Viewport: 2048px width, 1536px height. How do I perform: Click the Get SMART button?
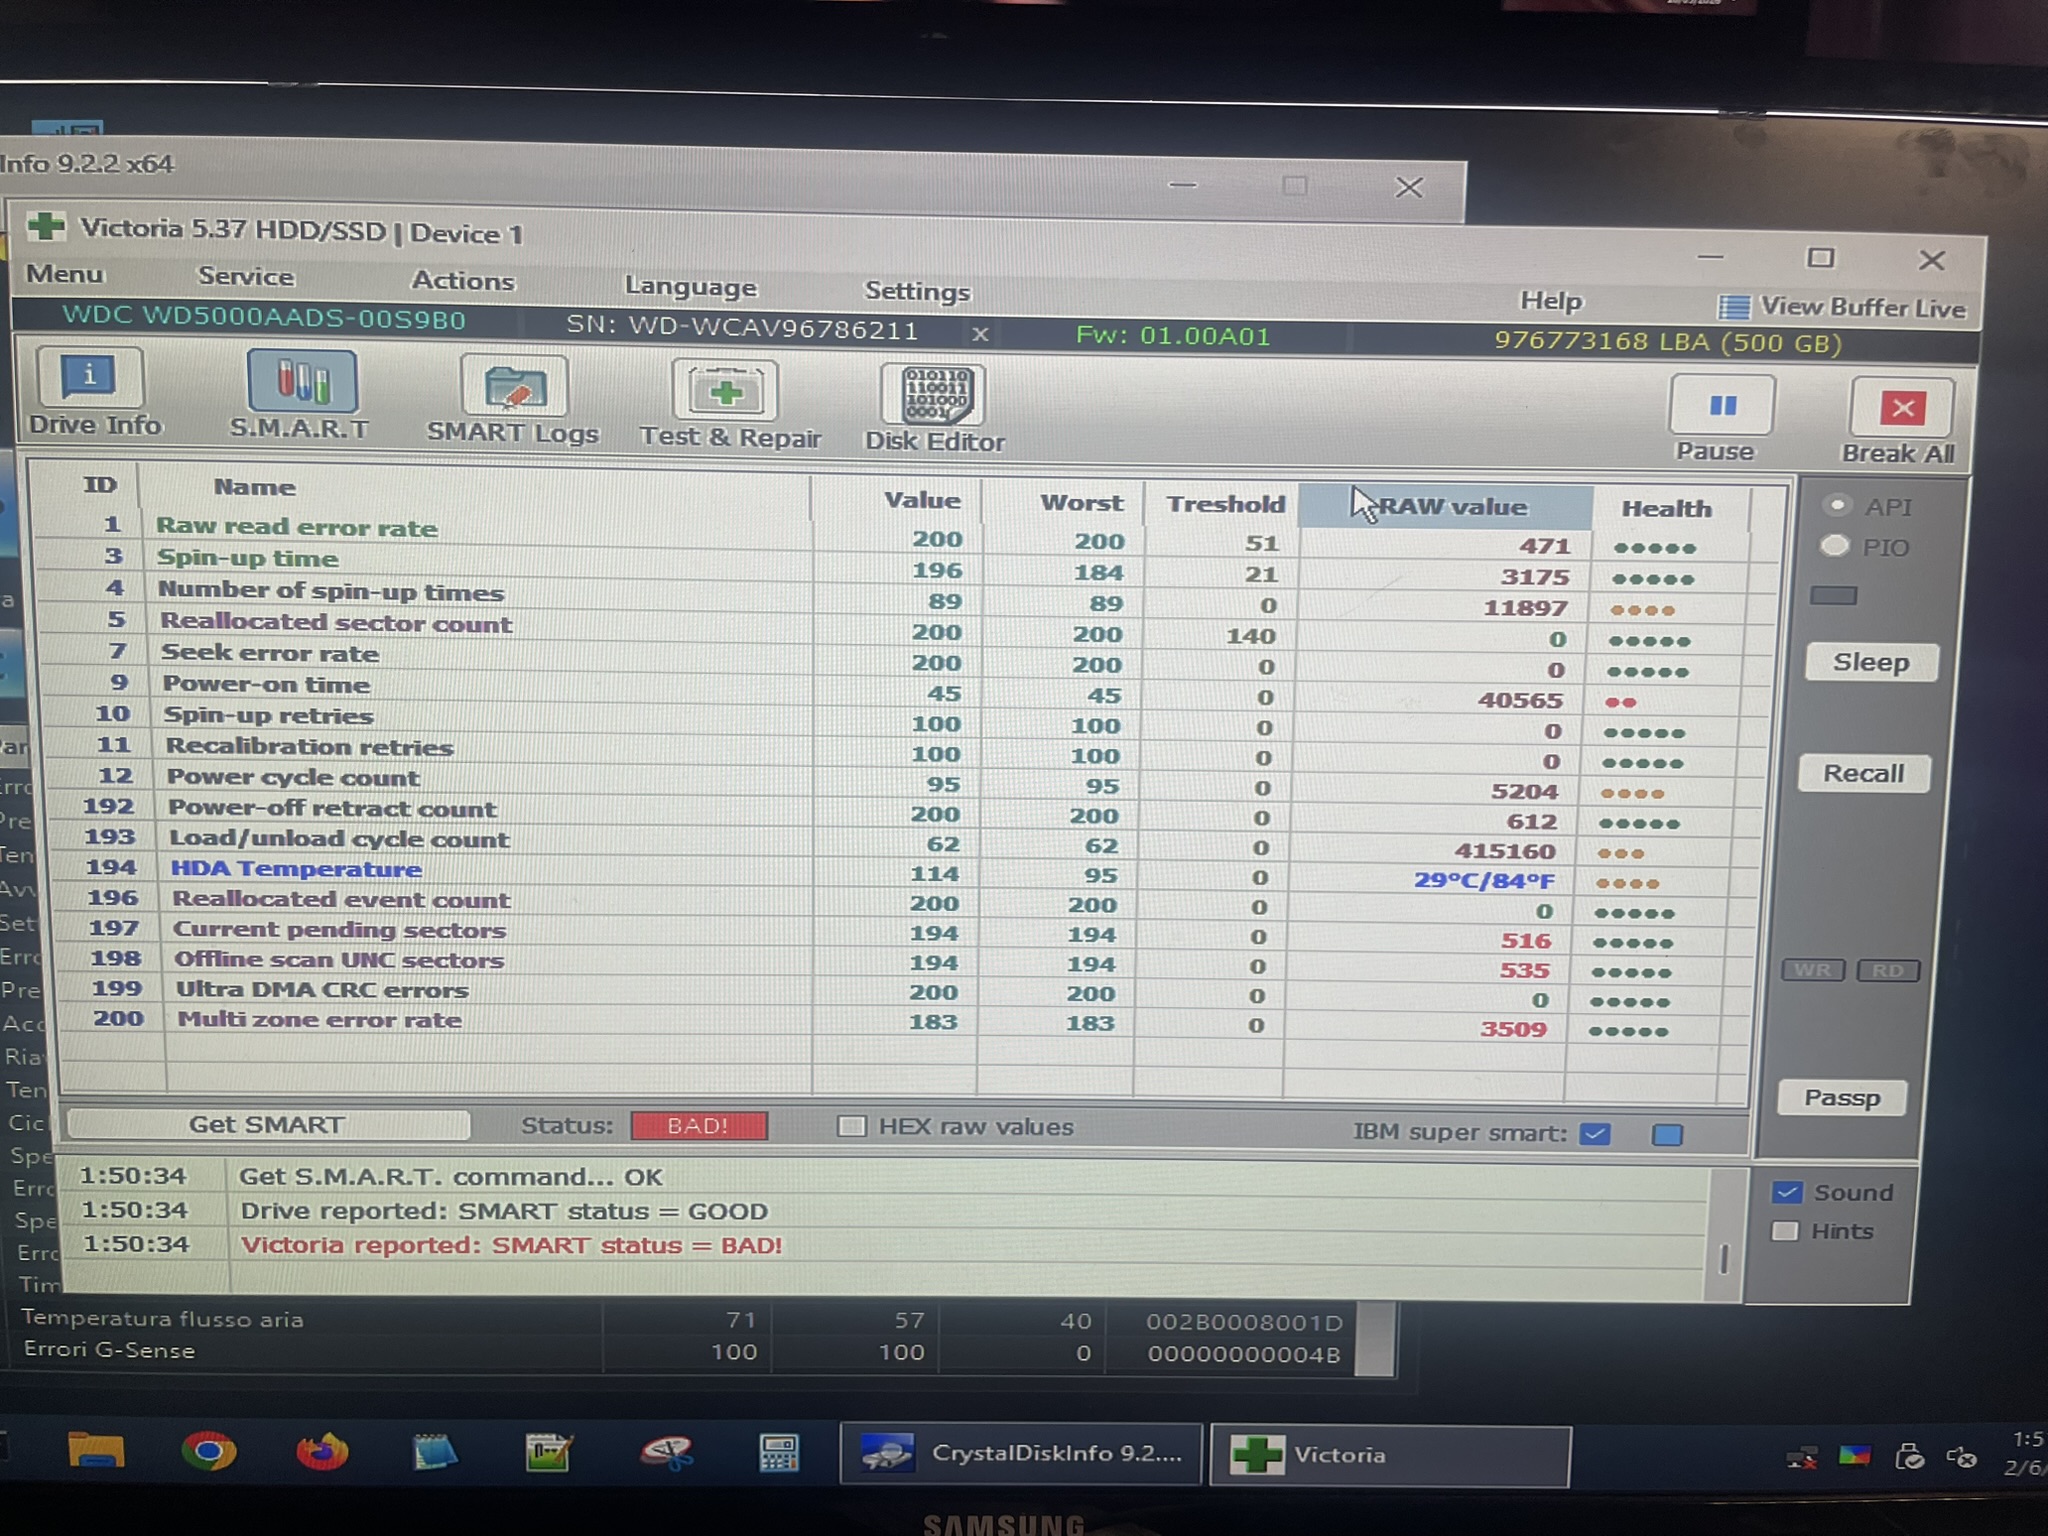coord(267,1125)
